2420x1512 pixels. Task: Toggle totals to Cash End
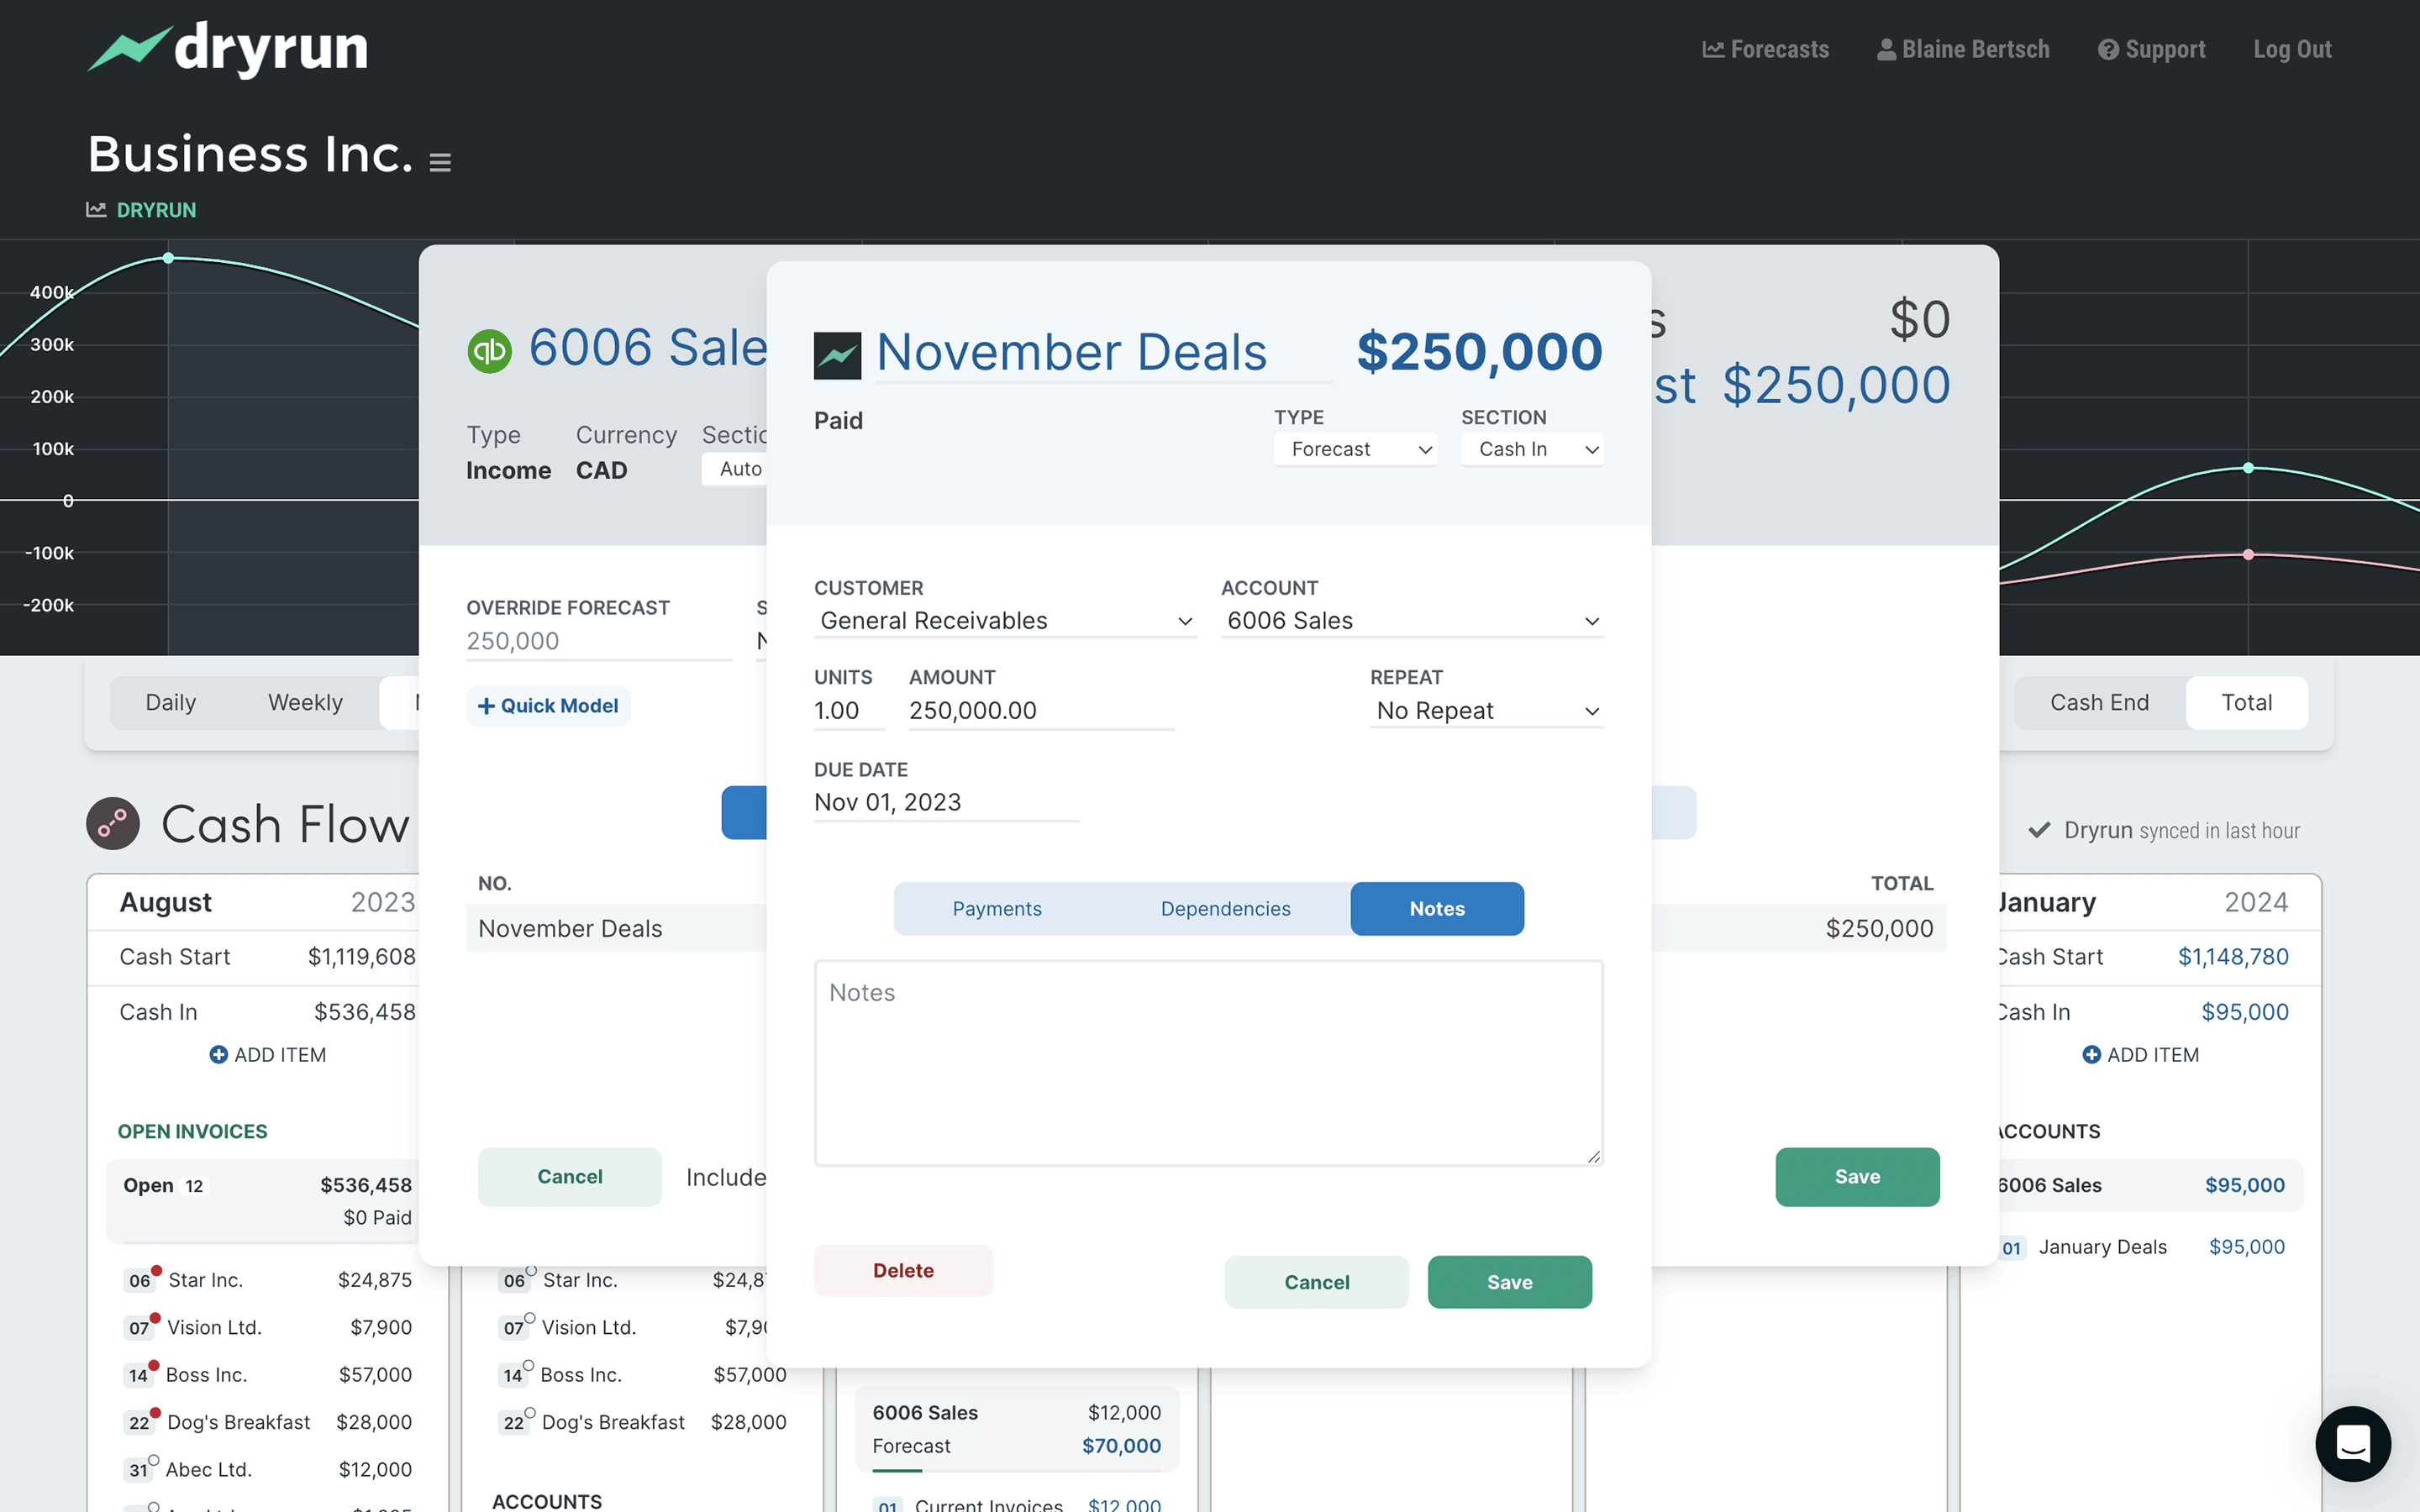tap(2098, 702)
